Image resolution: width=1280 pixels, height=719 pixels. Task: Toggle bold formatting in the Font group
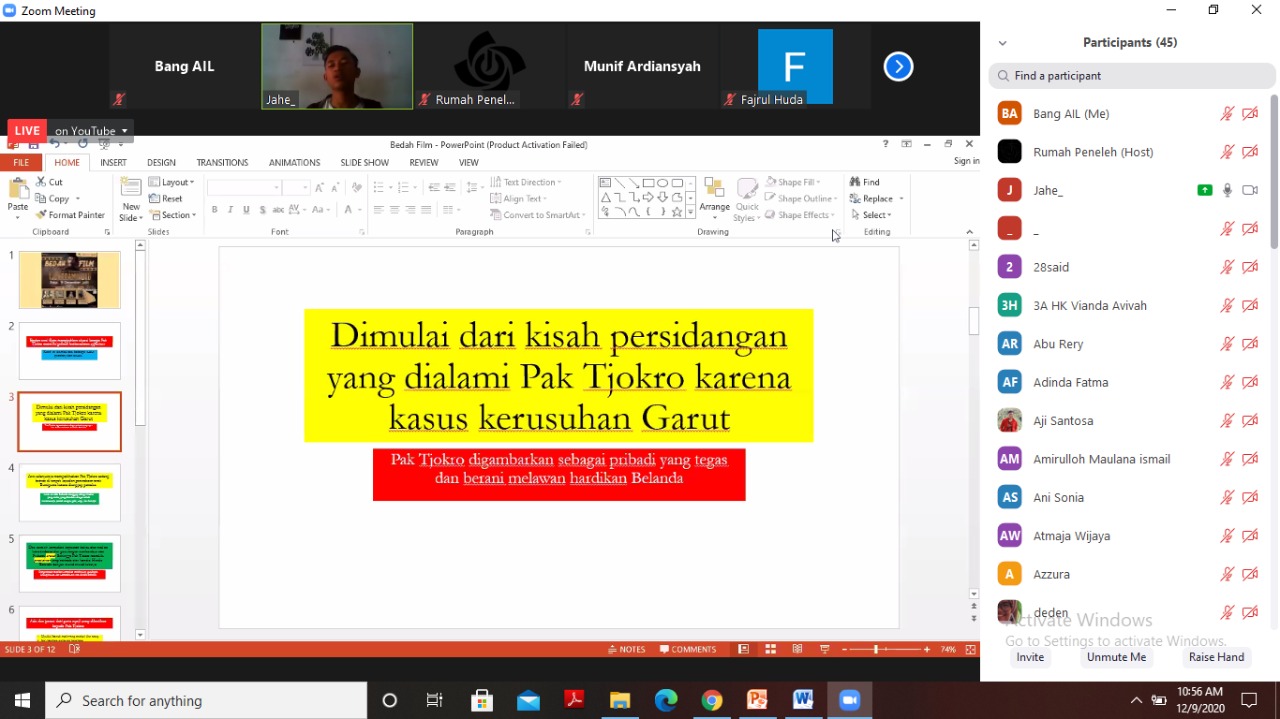pos(214,210)
